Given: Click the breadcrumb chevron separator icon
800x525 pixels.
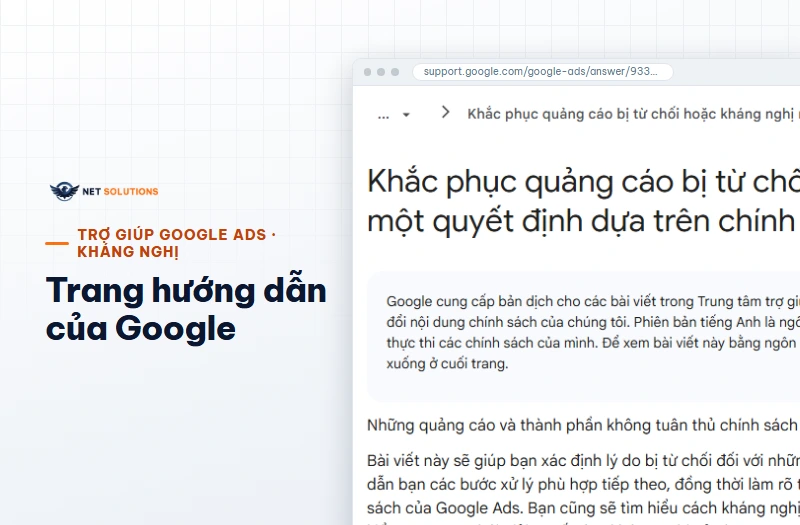Looking at the screenshot, I should point(445,112).
